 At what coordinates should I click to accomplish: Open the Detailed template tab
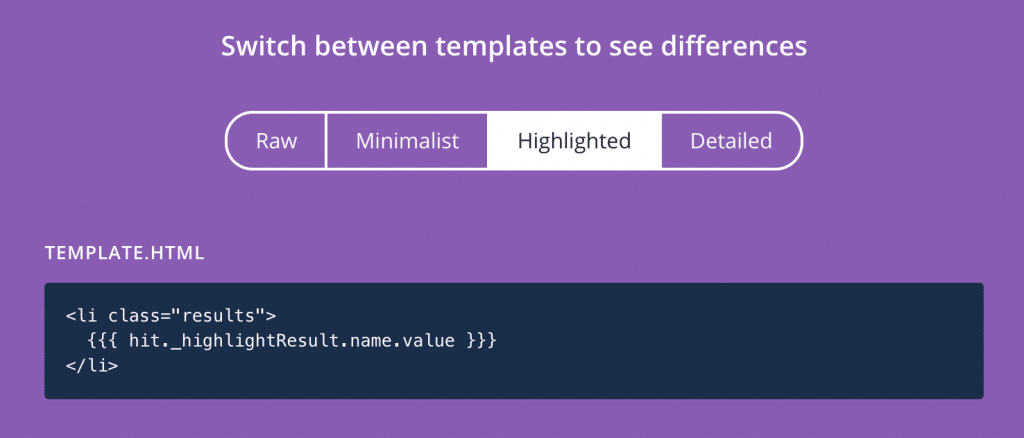[x=731, y=141]
